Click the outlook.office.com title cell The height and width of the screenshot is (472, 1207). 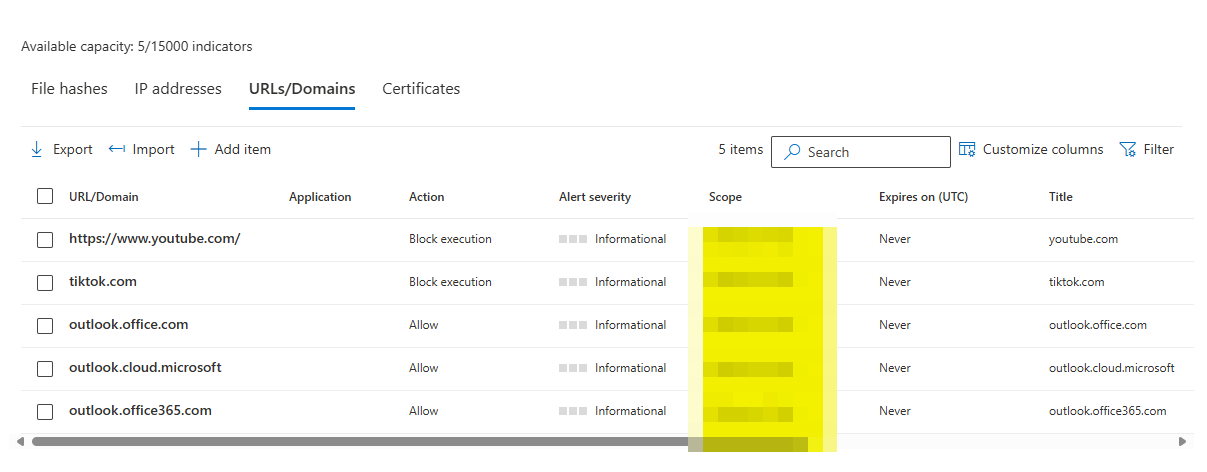[x=1098, y=325]
